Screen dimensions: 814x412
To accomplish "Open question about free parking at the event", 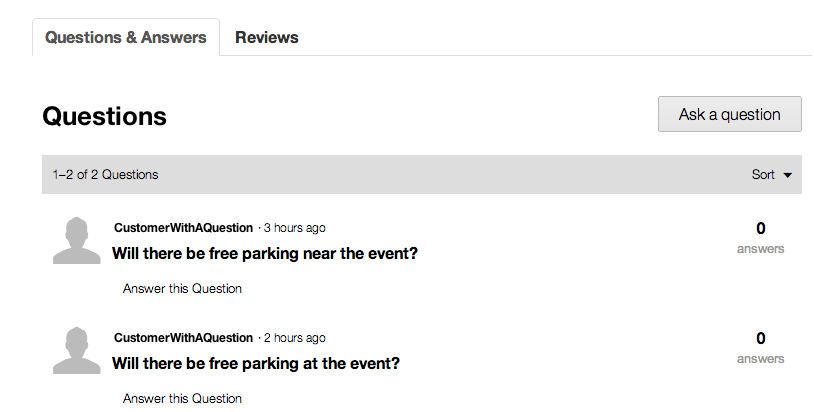I will [x=256, y=364].
